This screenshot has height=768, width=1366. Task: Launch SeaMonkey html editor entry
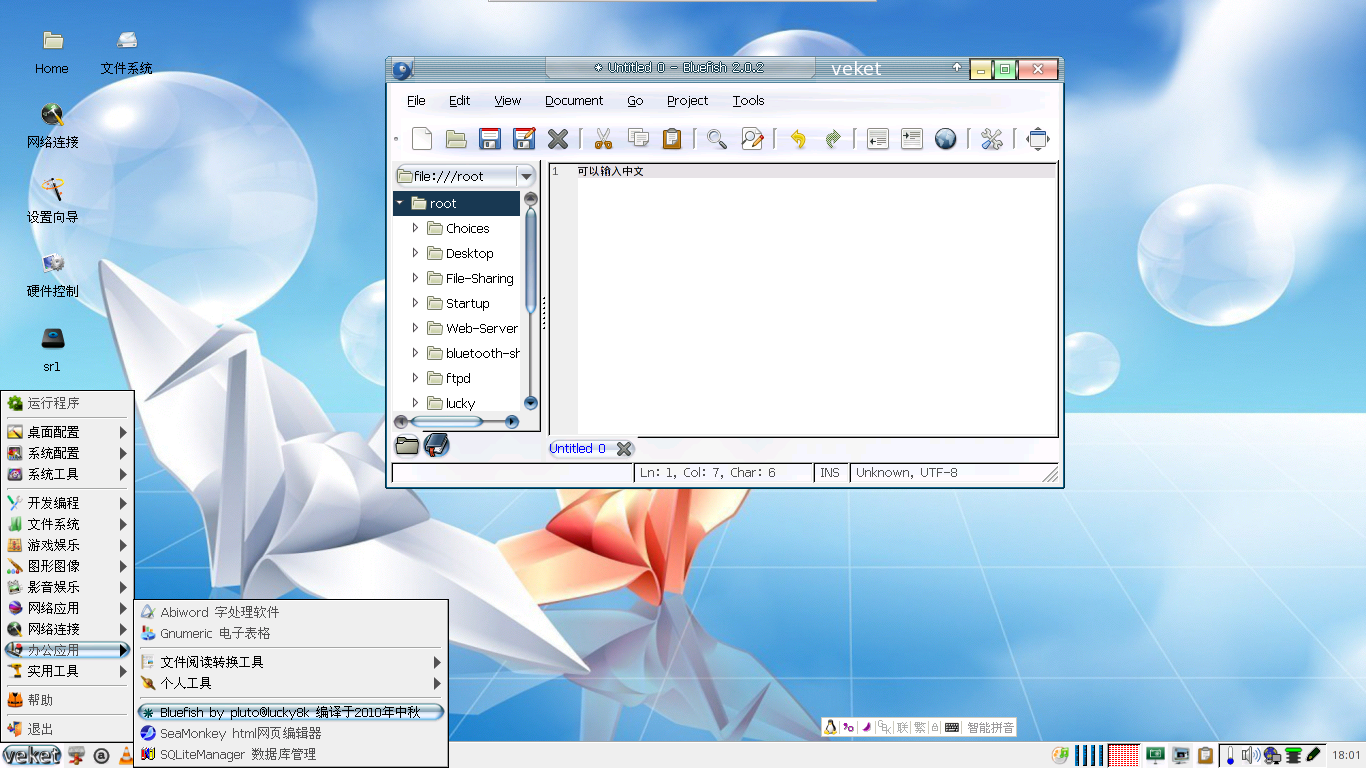tap(290, 733)
